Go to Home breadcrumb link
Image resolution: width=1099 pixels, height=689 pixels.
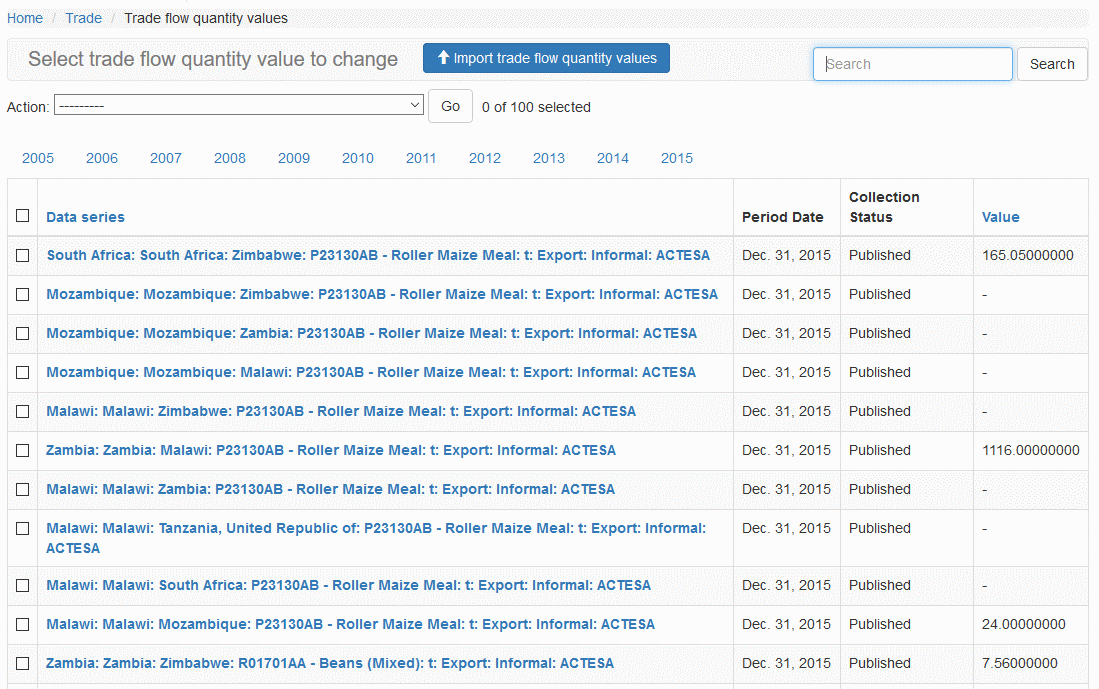click(25, 18)
